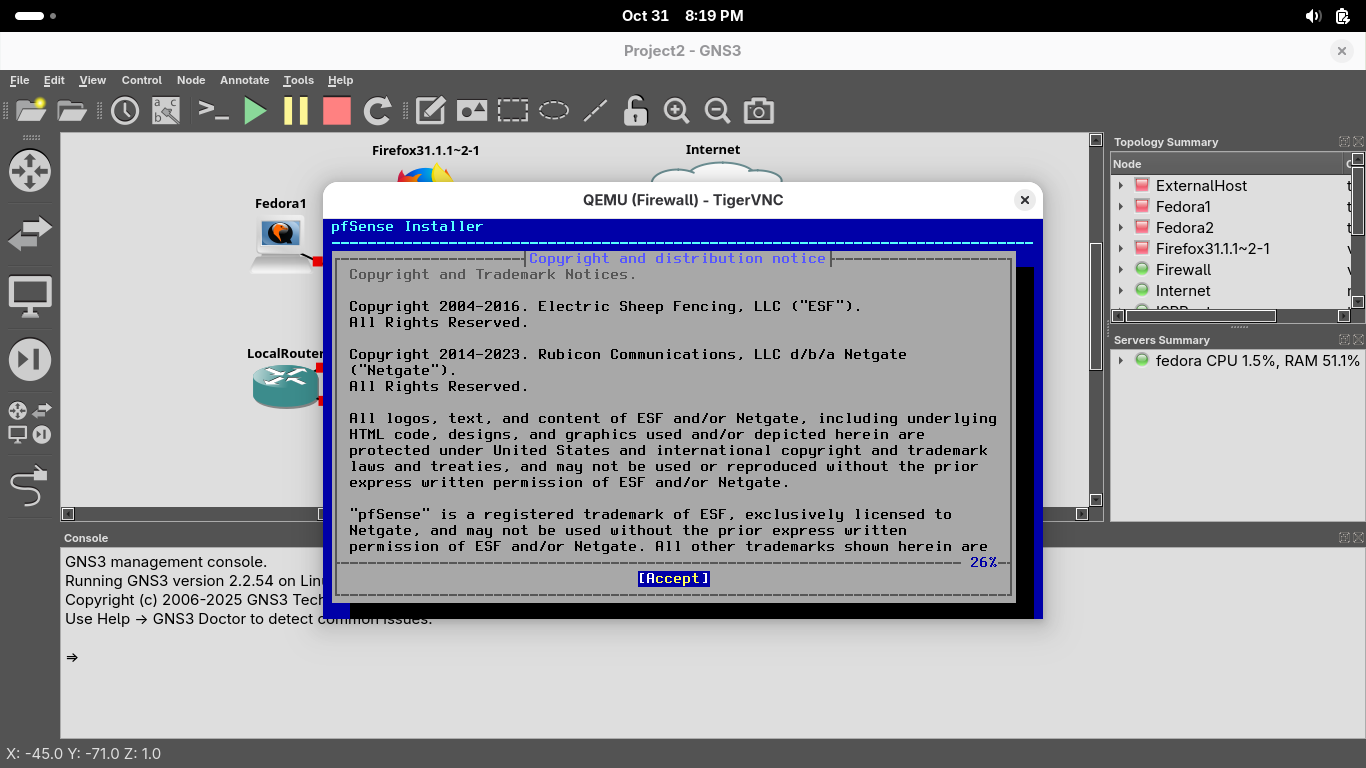Open Browse Routers device panel
This screenshot has width=1366, height=768.
pos(29,171)
